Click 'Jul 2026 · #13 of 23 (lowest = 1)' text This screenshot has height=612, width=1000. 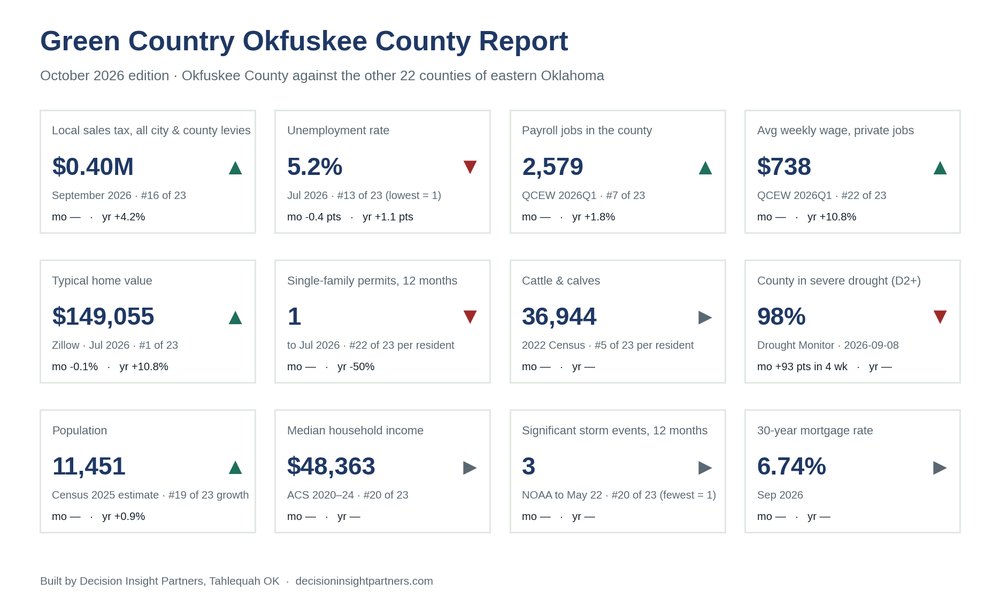pos(364,195)
